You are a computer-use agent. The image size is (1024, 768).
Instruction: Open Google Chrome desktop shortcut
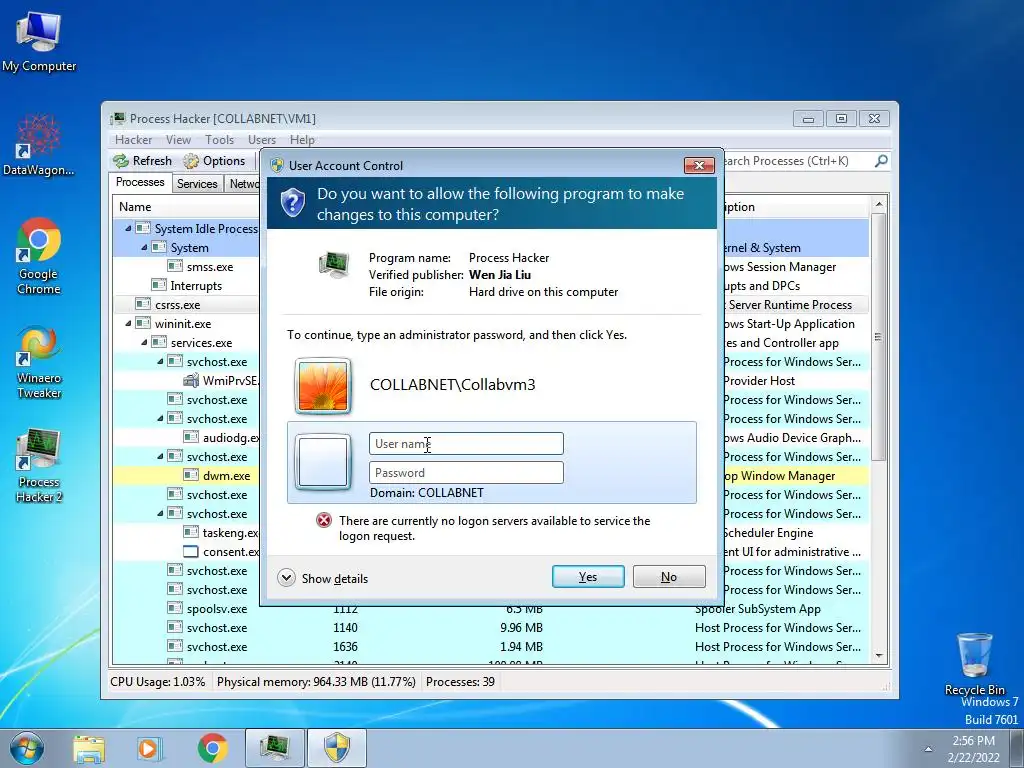[x=39, y=256]
